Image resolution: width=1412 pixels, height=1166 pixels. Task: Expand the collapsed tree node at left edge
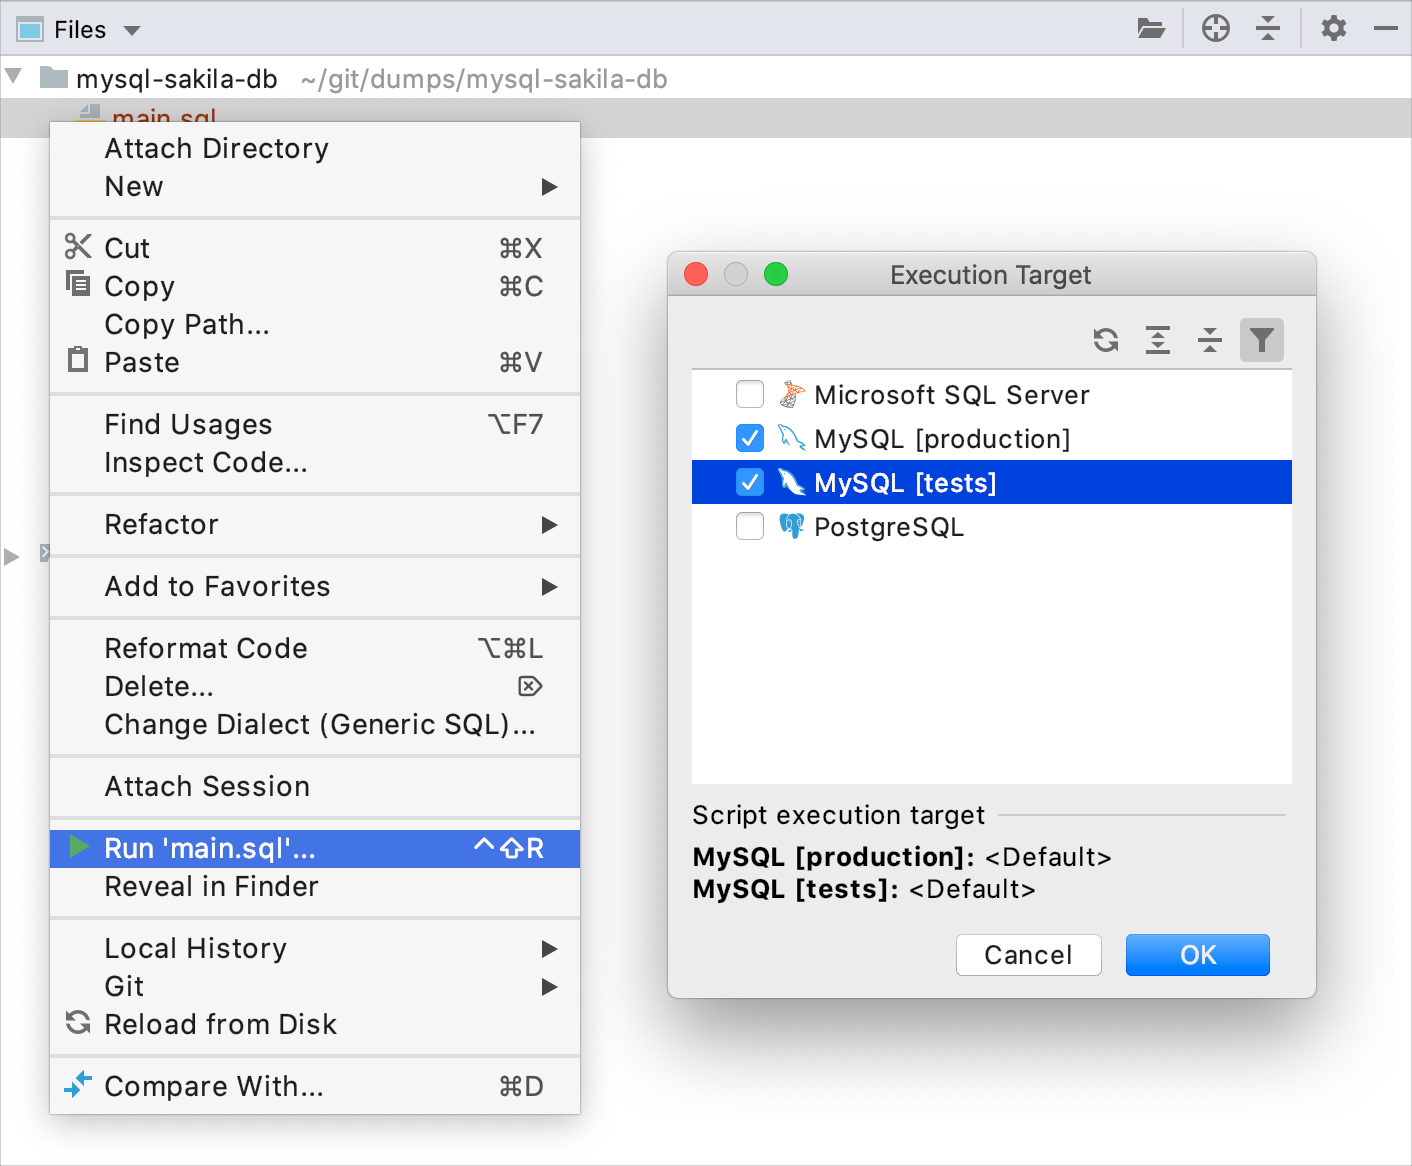tap(12, 557)
